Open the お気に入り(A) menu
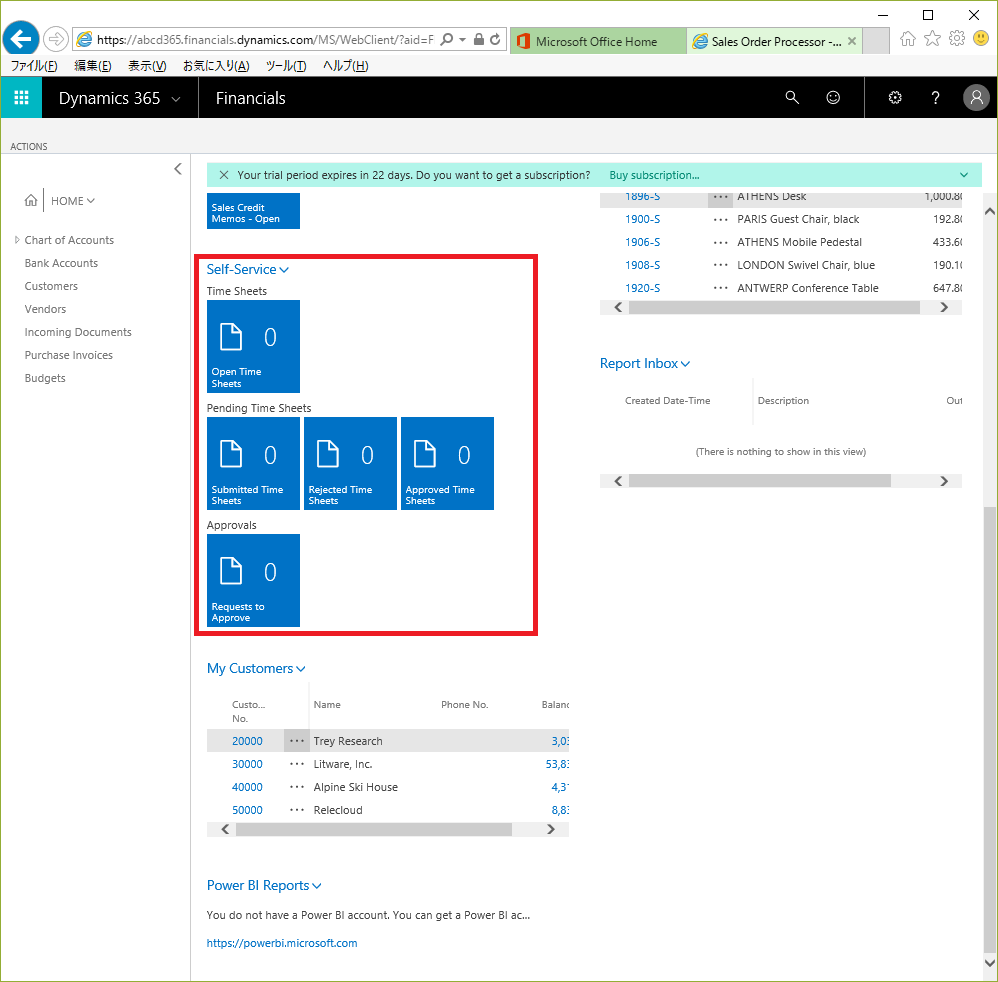Viewport: 998px width, 982px height. tap(216, 66)
